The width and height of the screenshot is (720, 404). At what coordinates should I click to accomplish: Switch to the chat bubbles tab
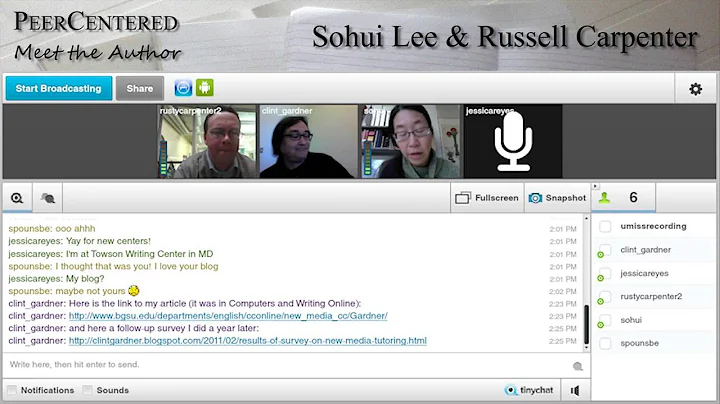pyautogui.click(x=47, y=198)
